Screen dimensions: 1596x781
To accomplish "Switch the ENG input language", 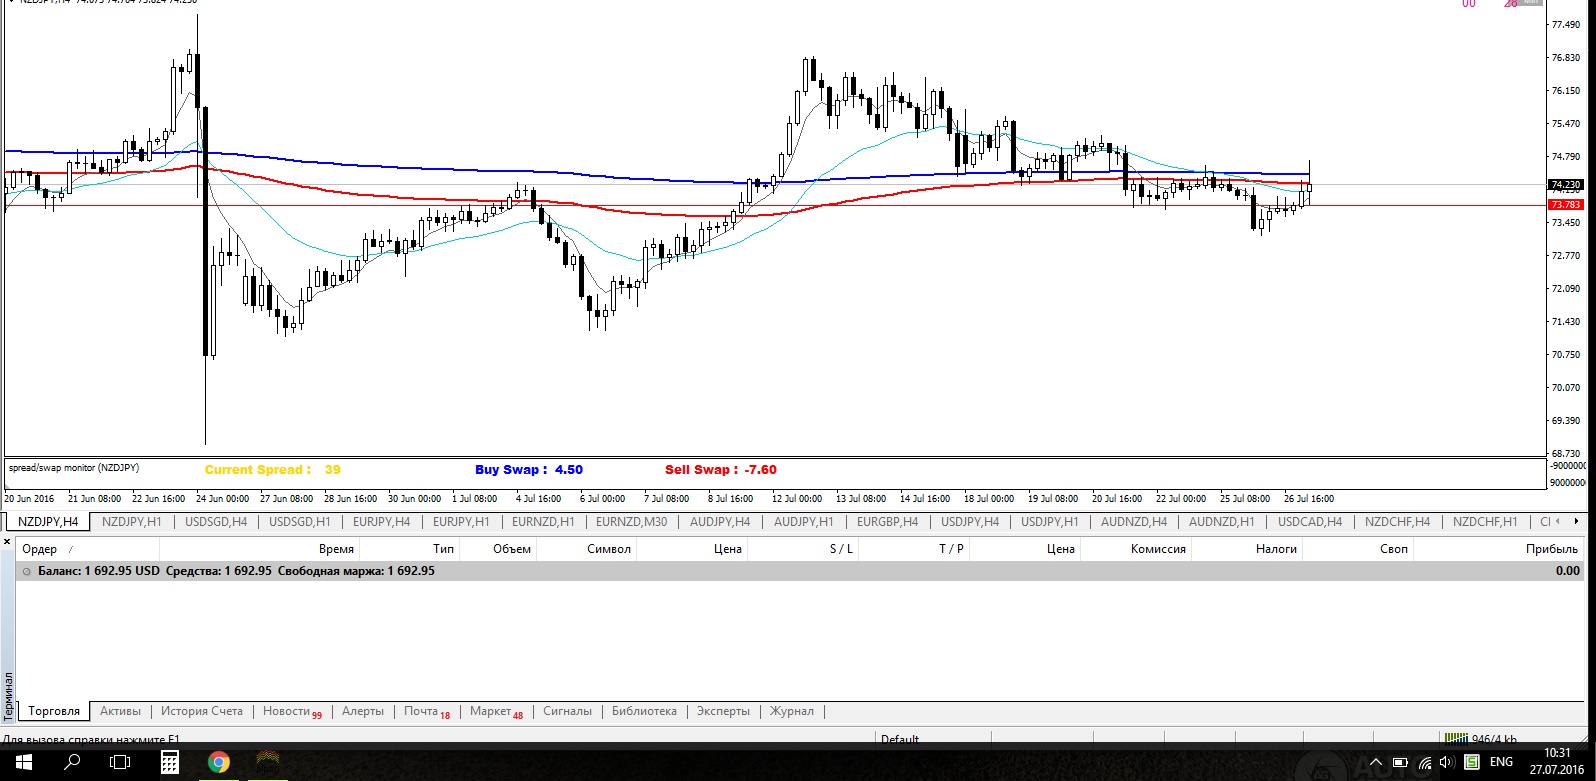I will tap(1501, 763).
